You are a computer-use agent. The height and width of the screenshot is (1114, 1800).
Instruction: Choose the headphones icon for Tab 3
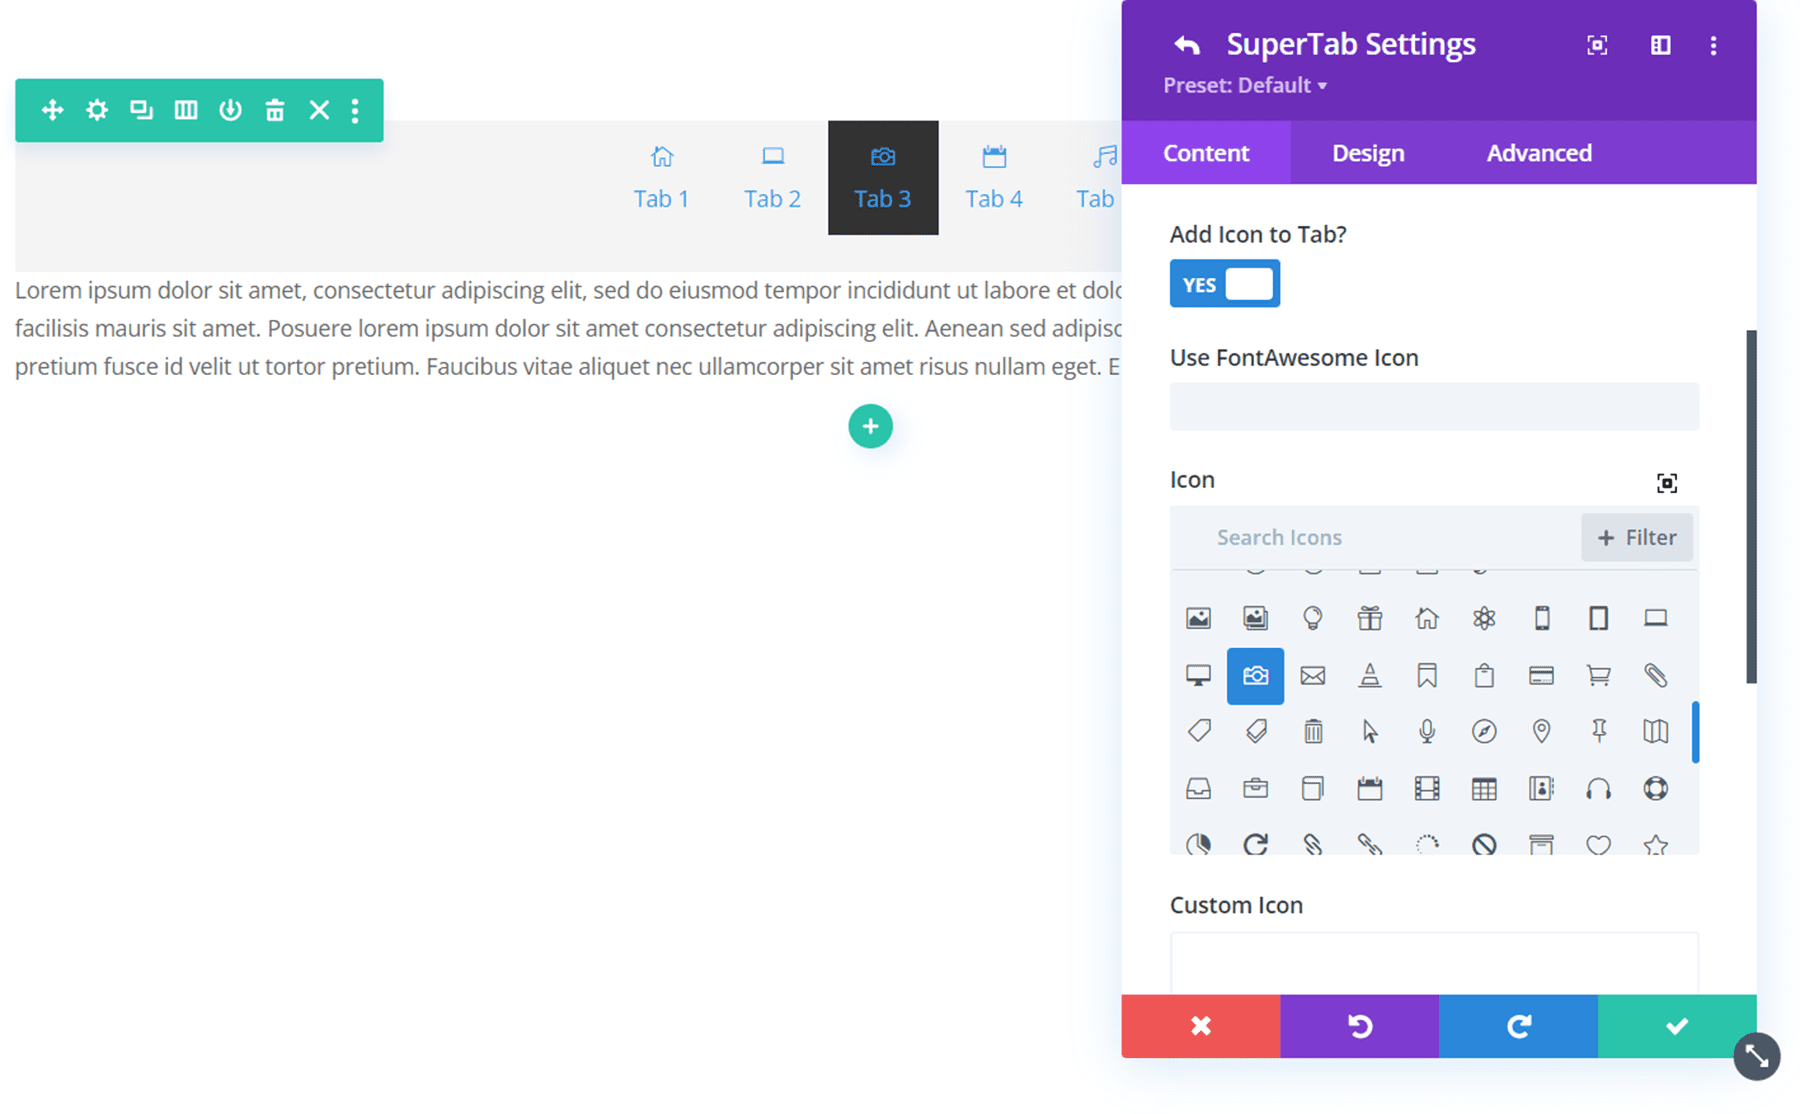click(1598, 789)
